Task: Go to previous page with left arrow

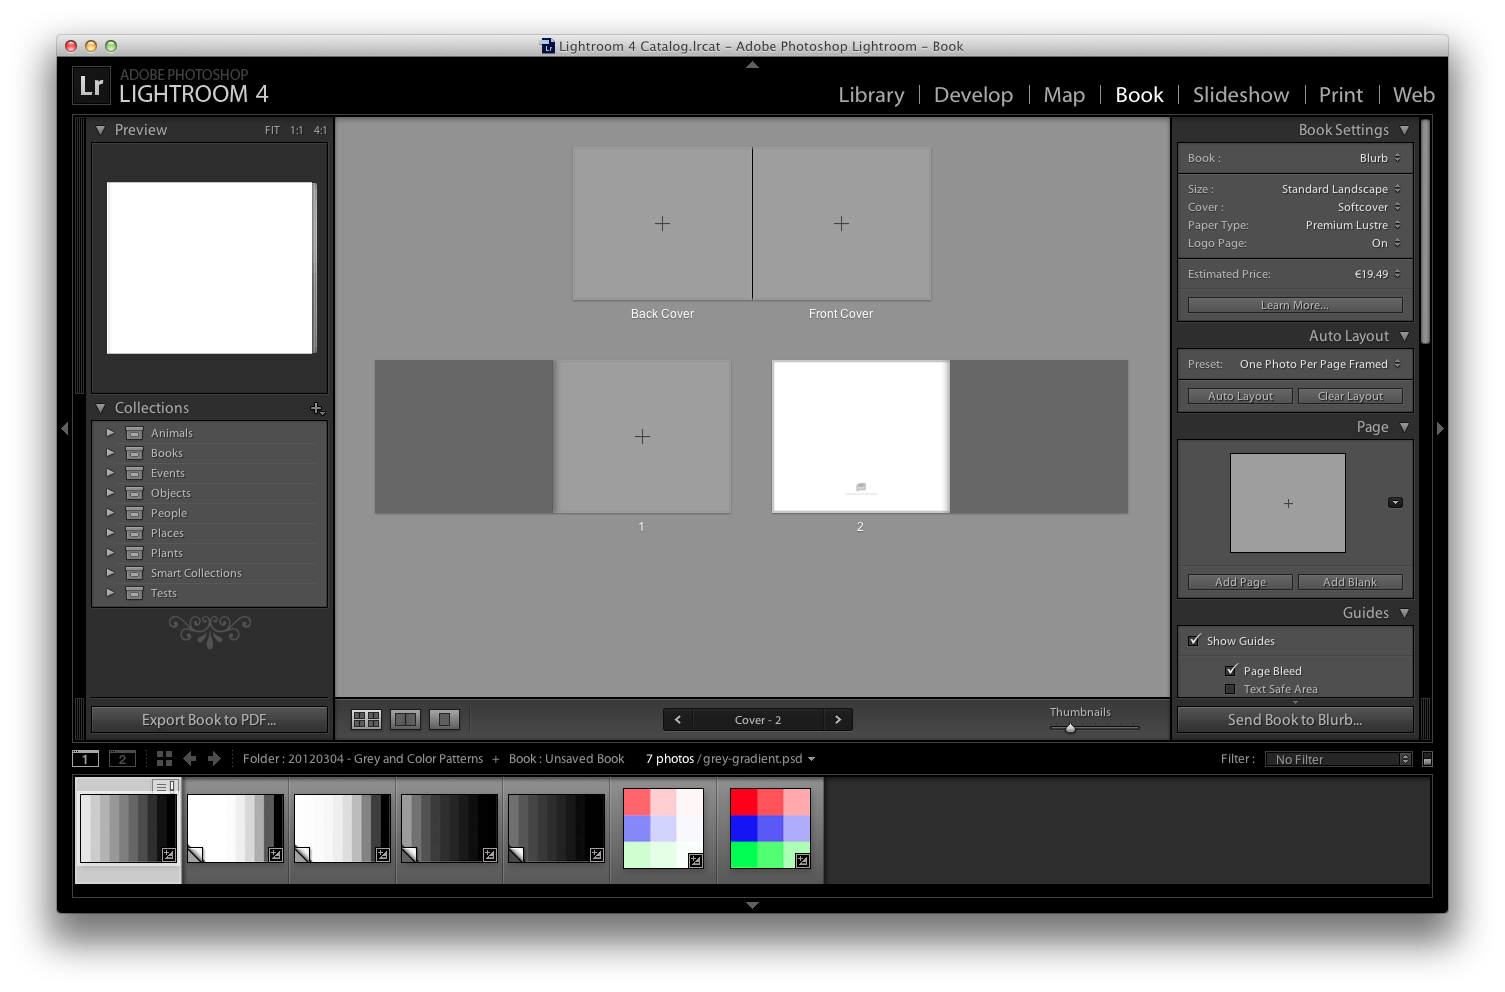Action: tap(678, 720)
